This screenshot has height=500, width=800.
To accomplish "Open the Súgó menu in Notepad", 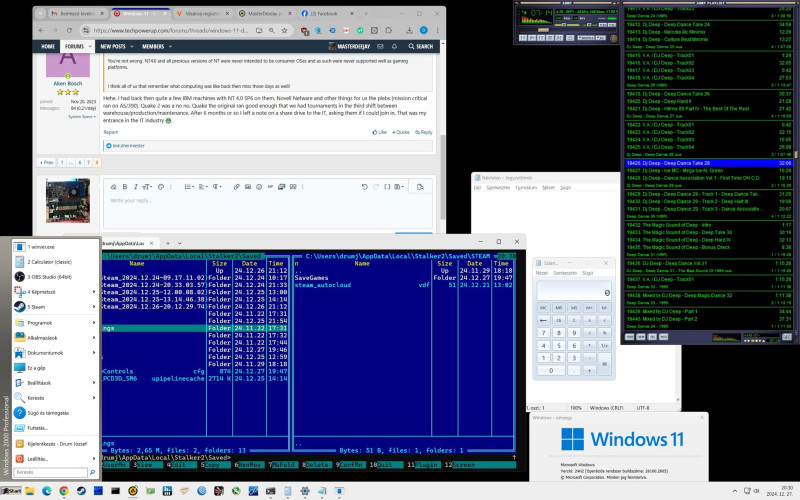I will pyautogui.click(x=565, y=188).
